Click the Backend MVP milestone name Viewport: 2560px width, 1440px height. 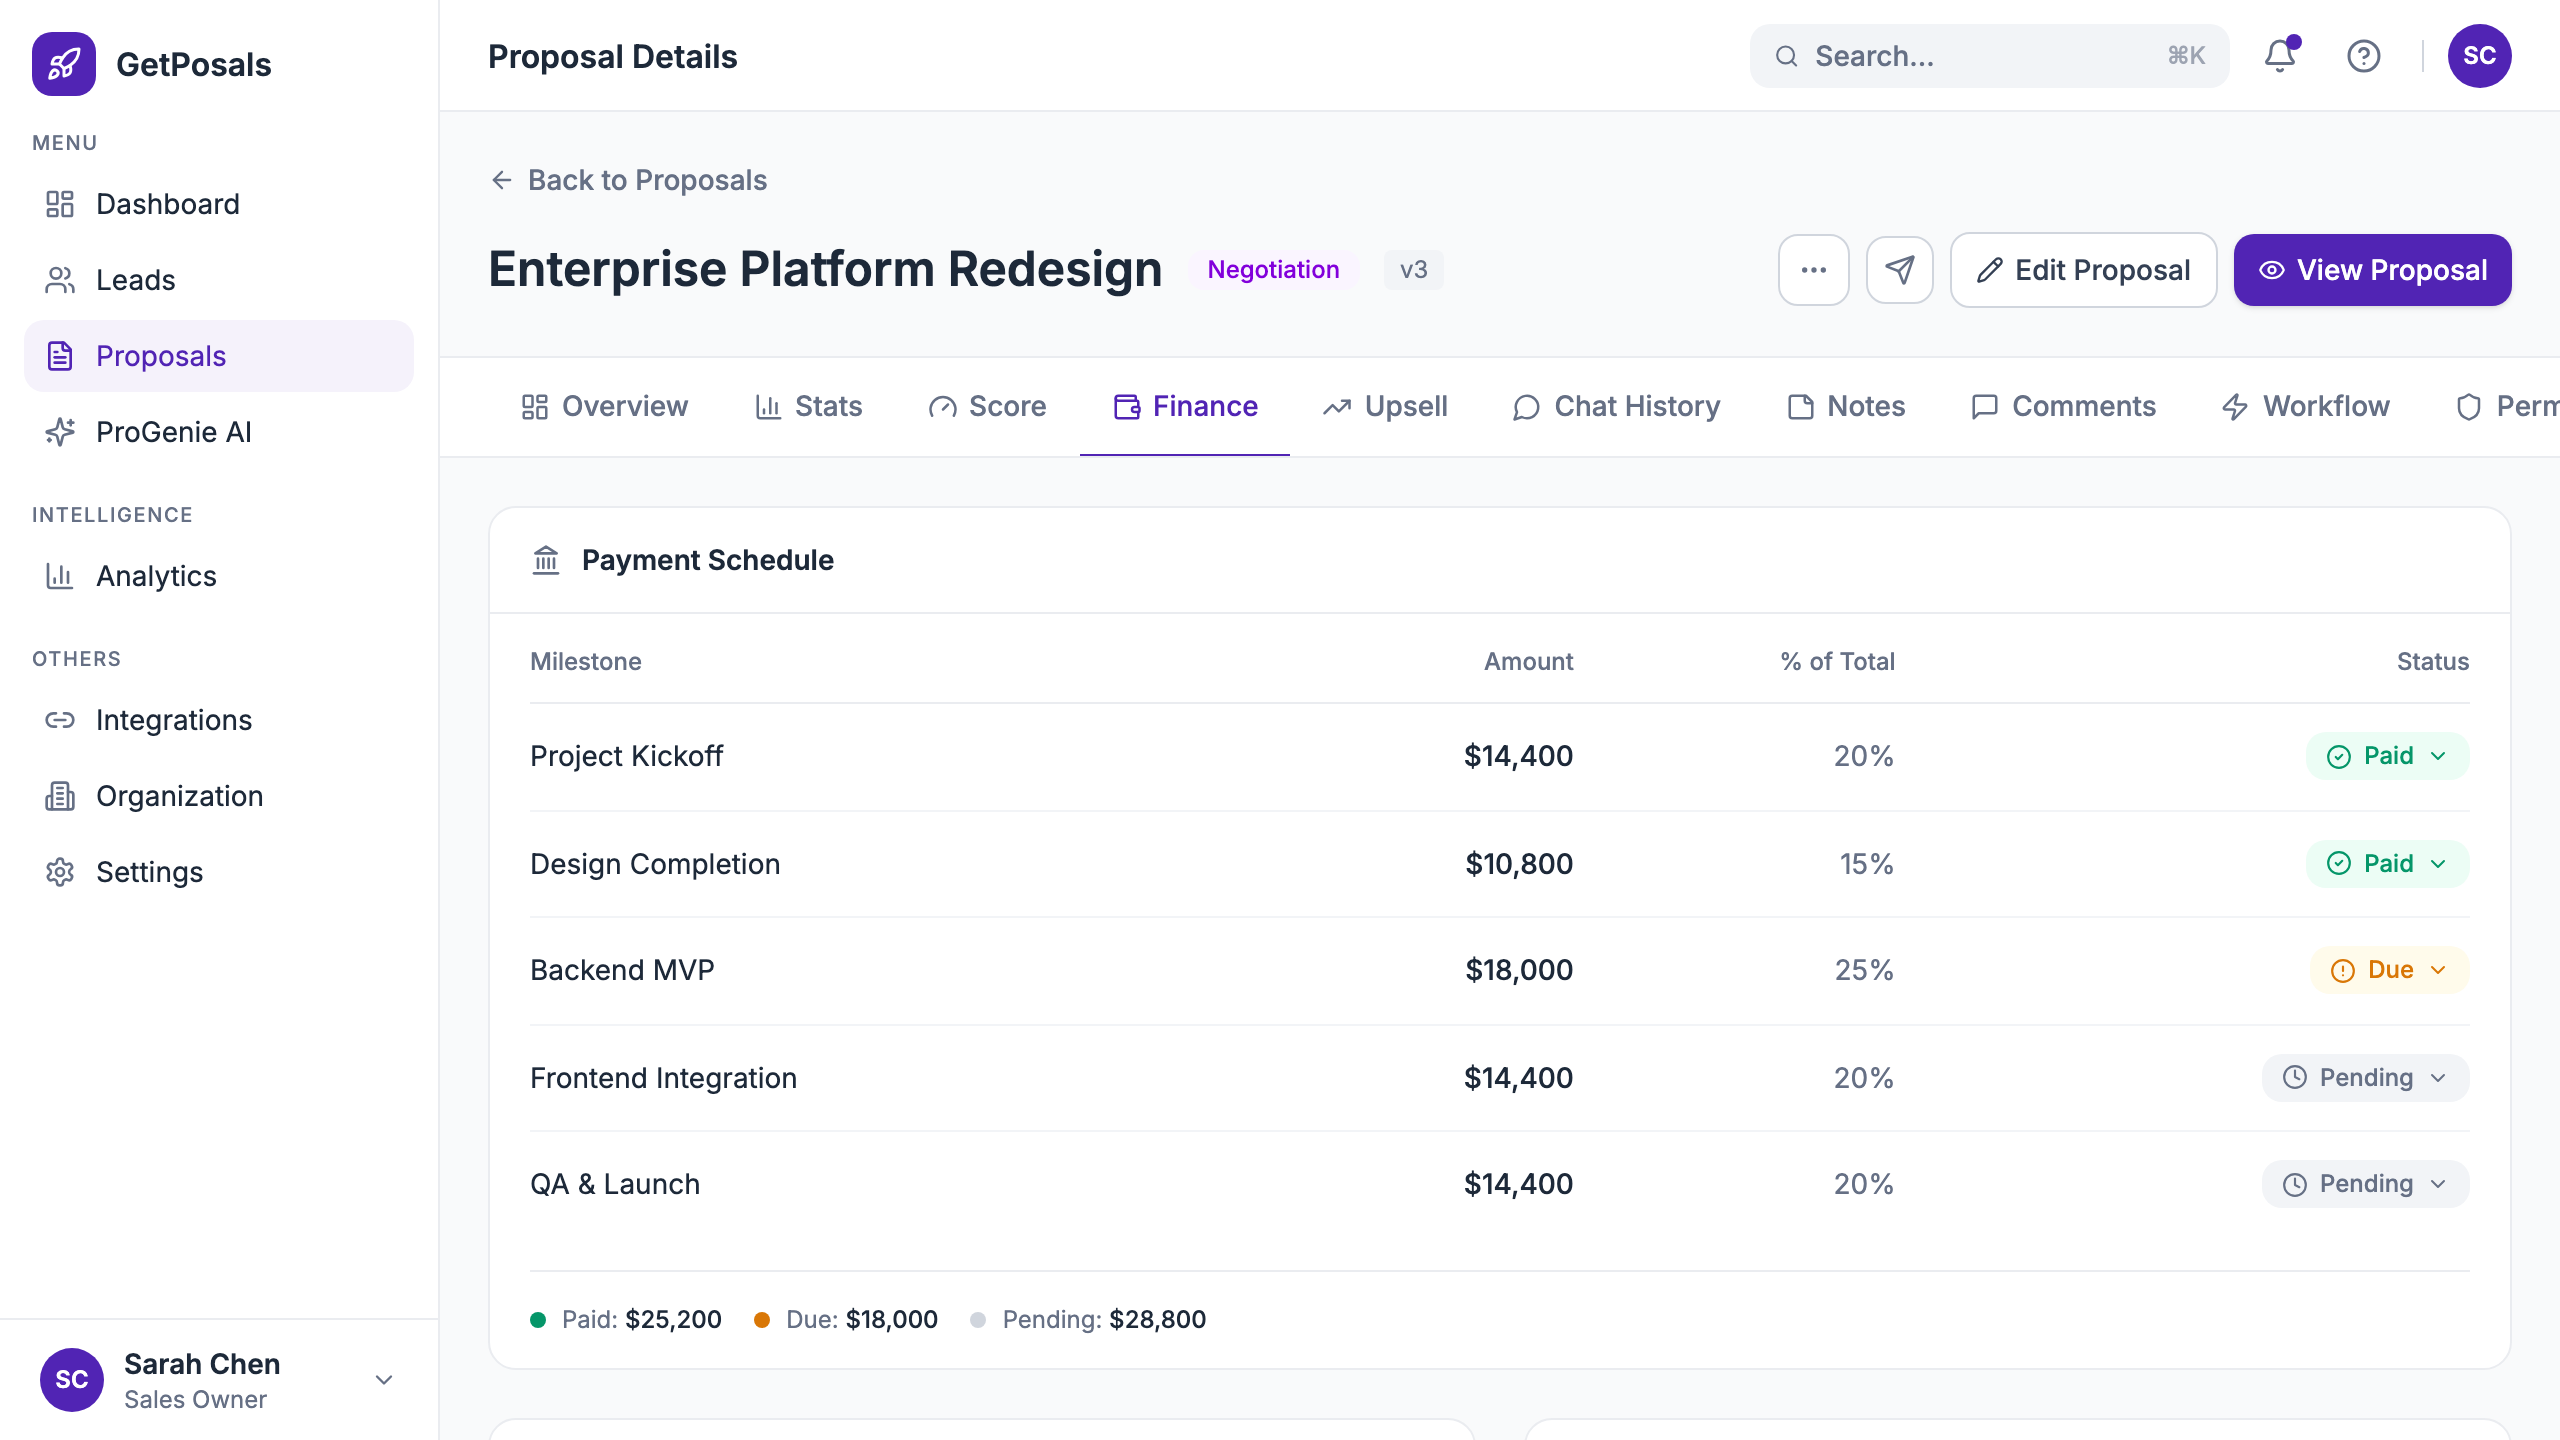click(622, 970)
